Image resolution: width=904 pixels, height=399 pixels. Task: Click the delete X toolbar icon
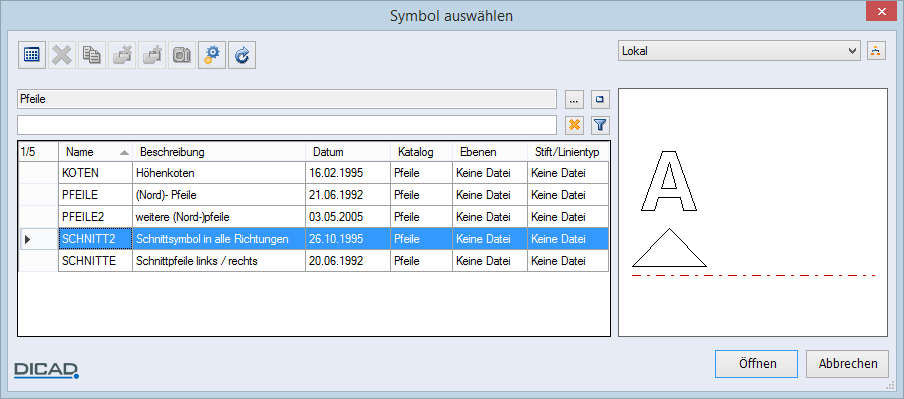coord(62,55)
